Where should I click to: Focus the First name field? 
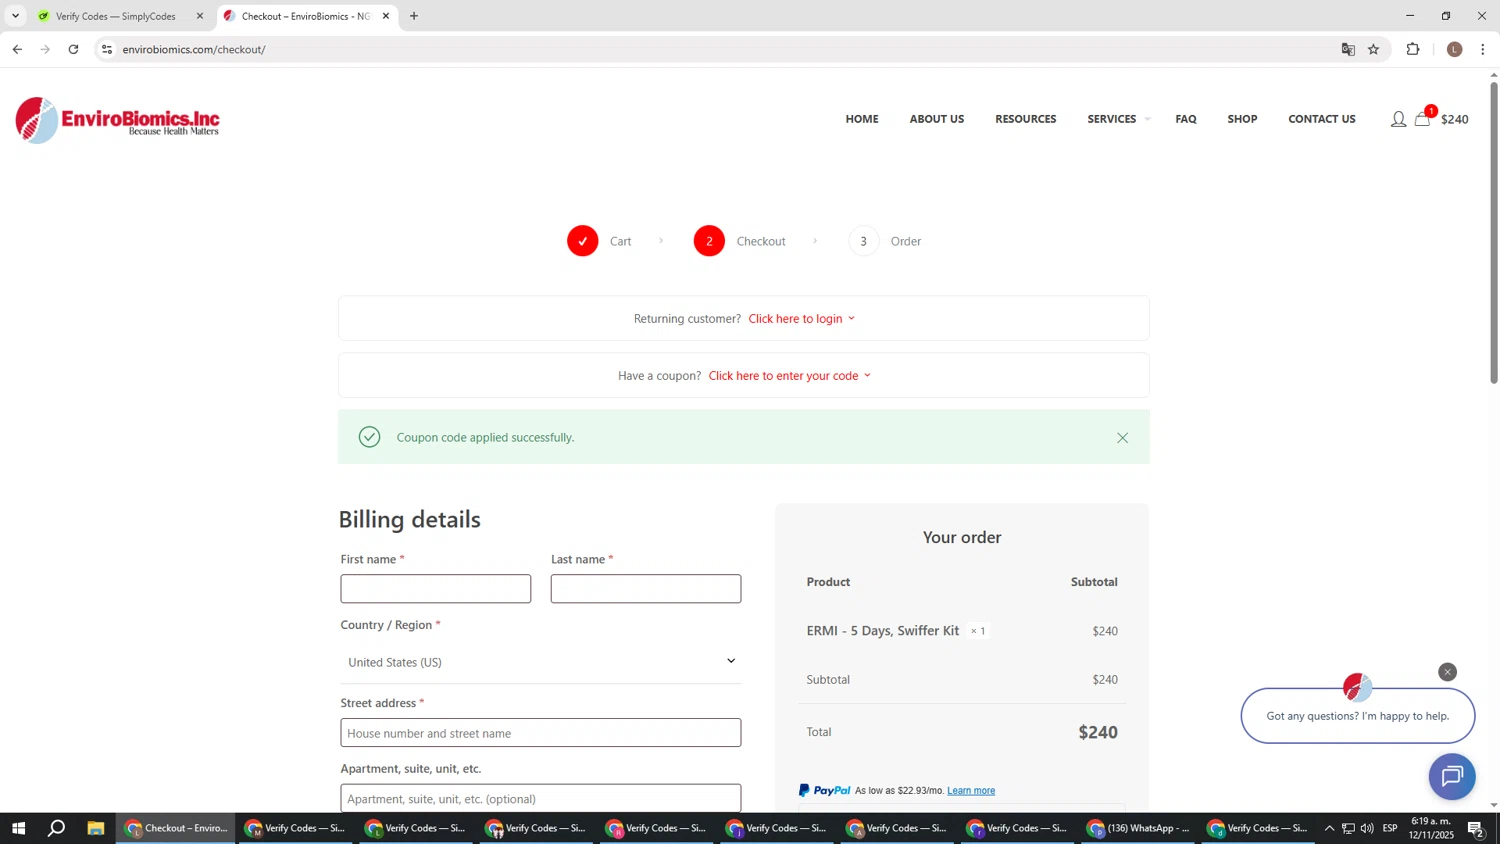pyautogui.click(x=436, y=589)
